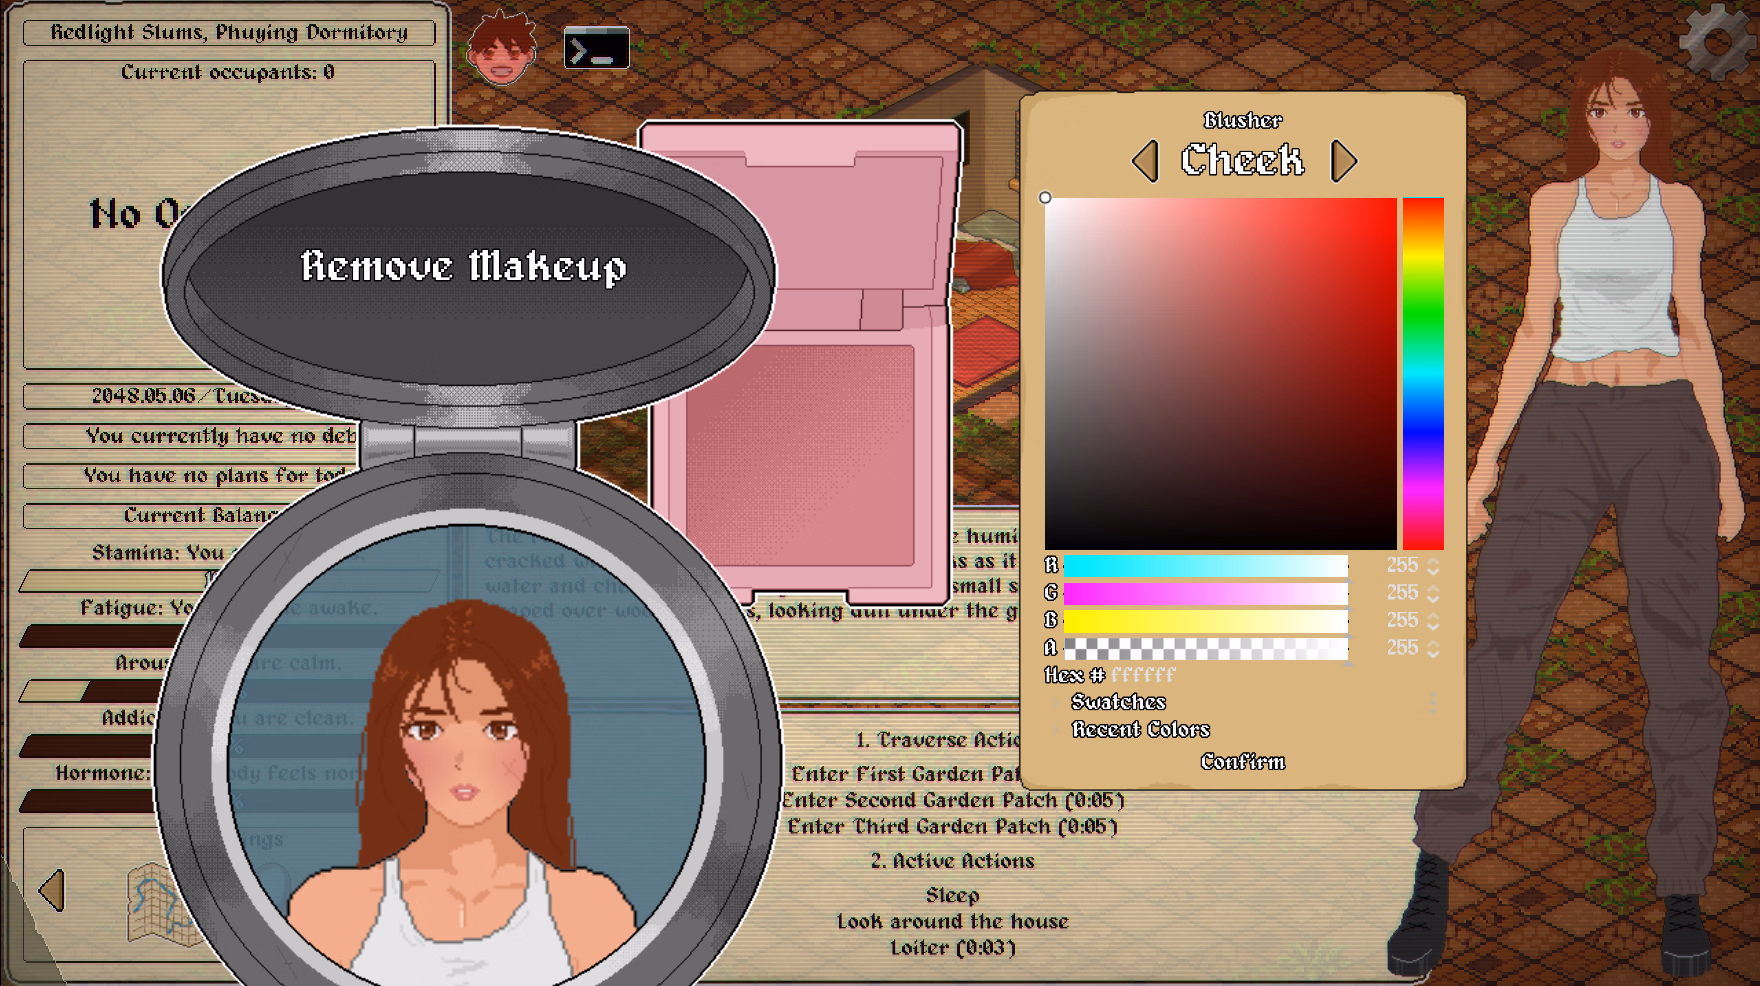Viewport: 1760px width, 986px height.
Task: Click the Blusher panel title
Action: tap(1243, 121)
